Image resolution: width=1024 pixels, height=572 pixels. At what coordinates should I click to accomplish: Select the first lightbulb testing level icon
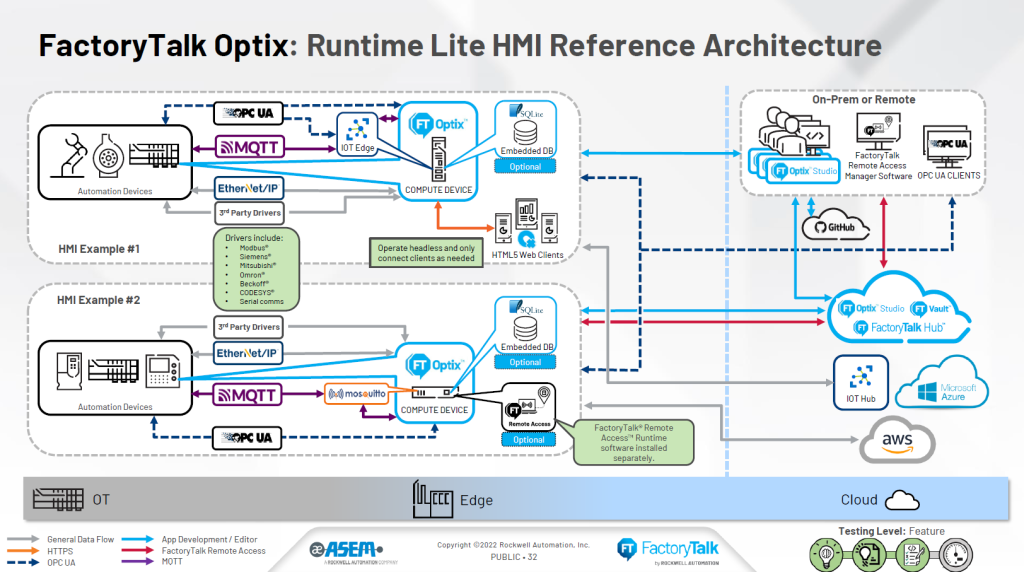pyautogui.click(x=826, y=555)
